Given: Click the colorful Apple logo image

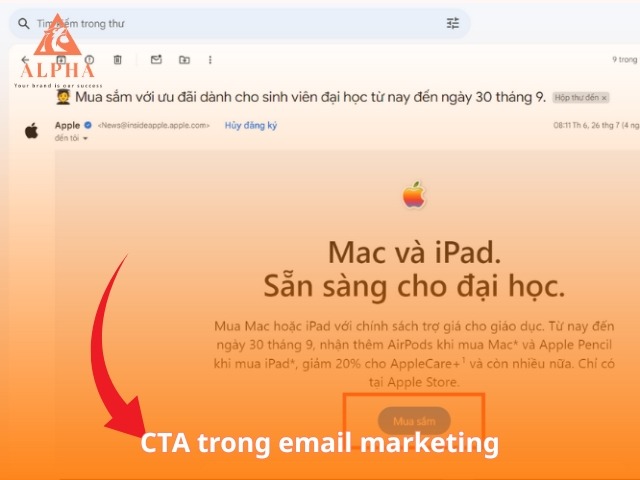Looking at the screenshot, I should [x=414, y=195].
